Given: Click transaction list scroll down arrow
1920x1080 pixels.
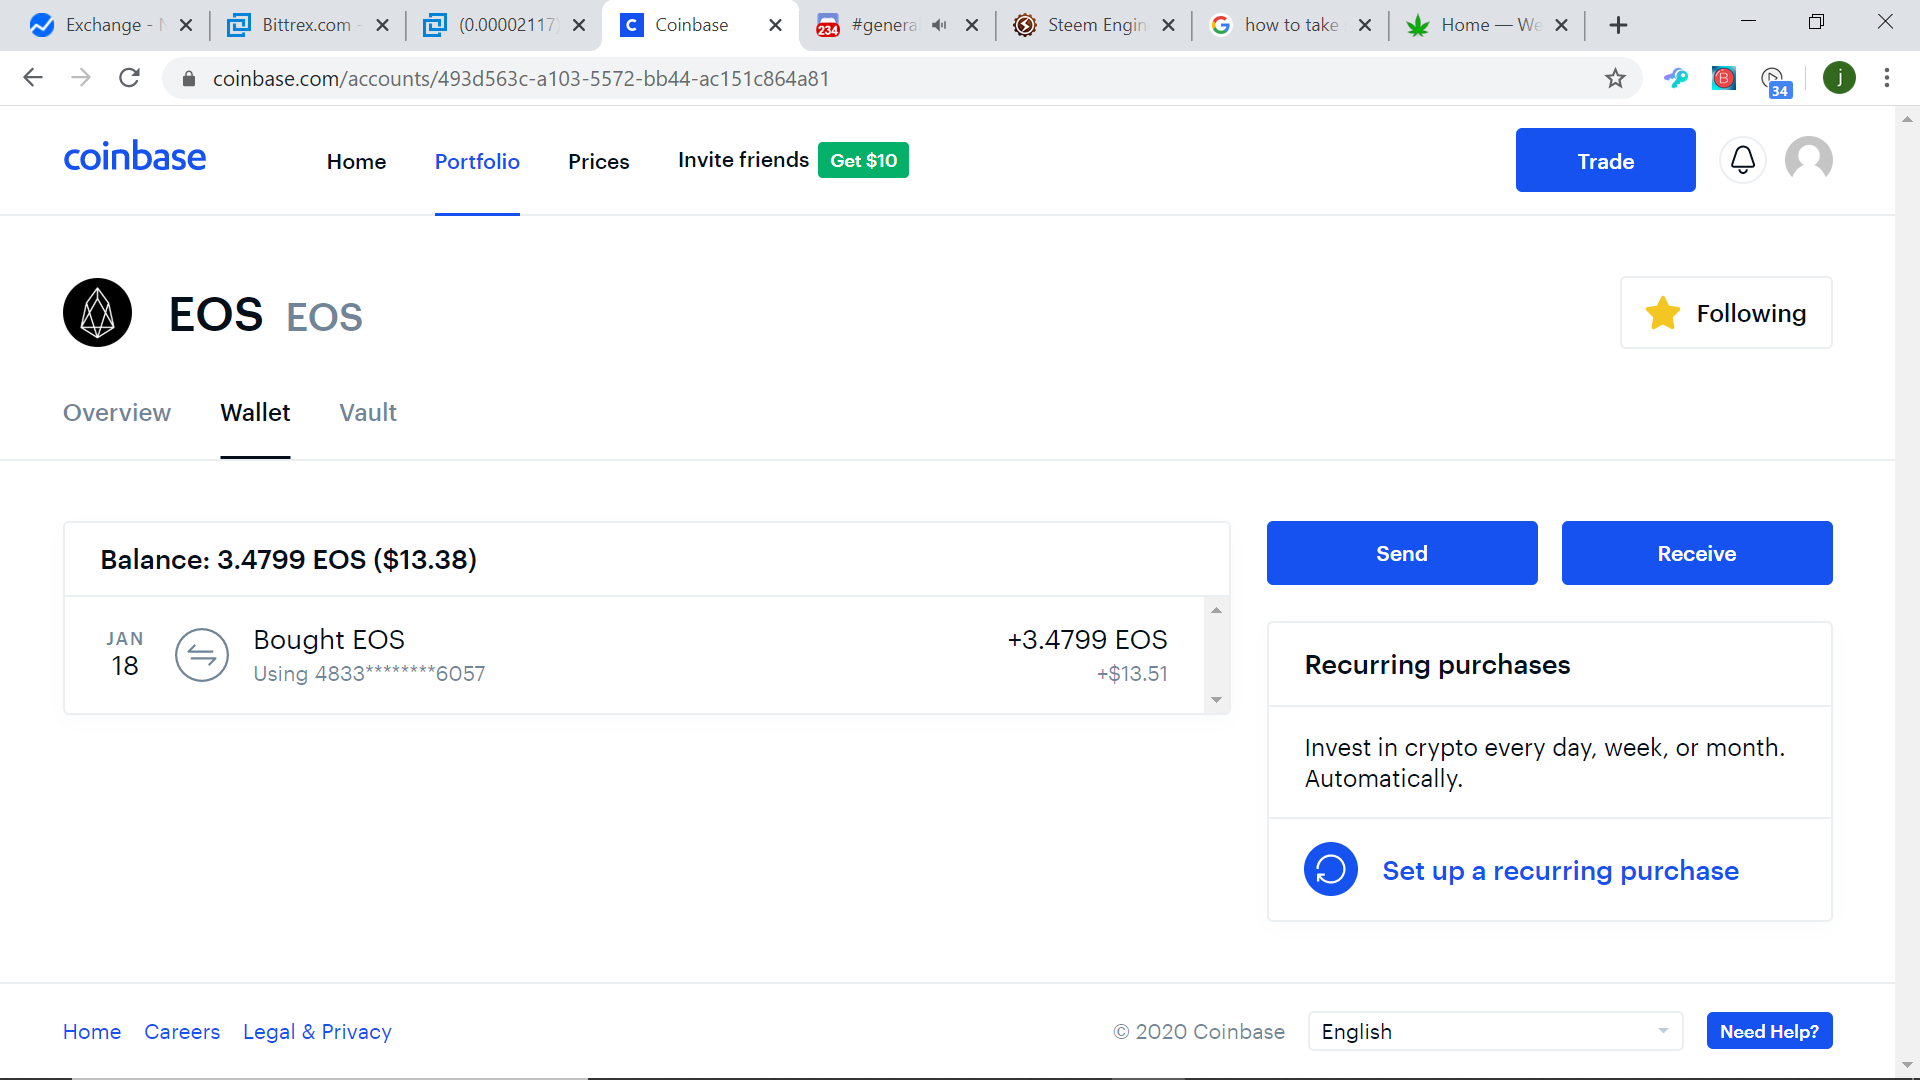Looking at the screenshot, I should pos(1216,700).
